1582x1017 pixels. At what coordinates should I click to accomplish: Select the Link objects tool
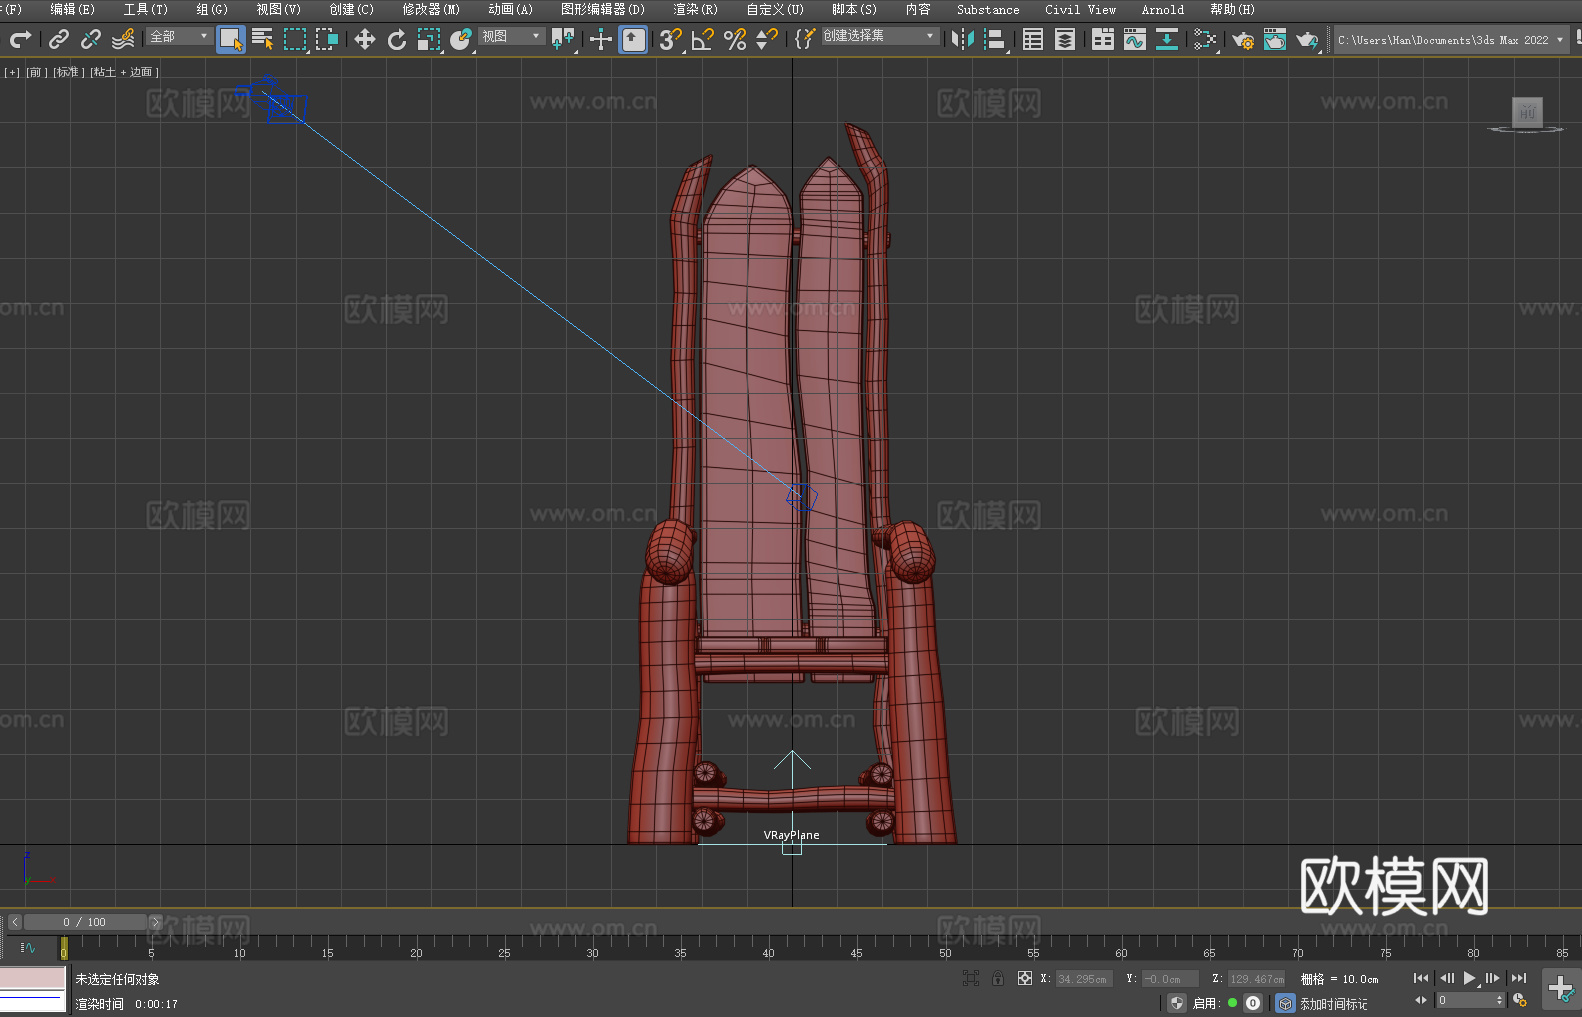59,39
